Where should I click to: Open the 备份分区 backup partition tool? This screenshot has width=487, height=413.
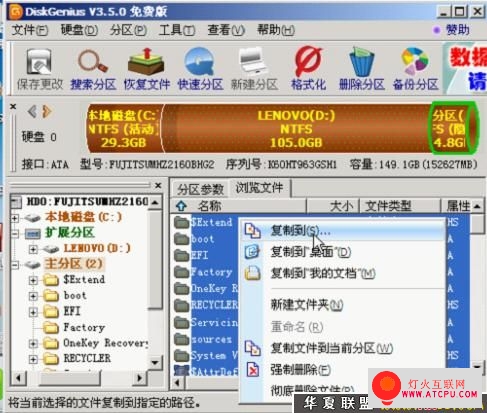415,69
